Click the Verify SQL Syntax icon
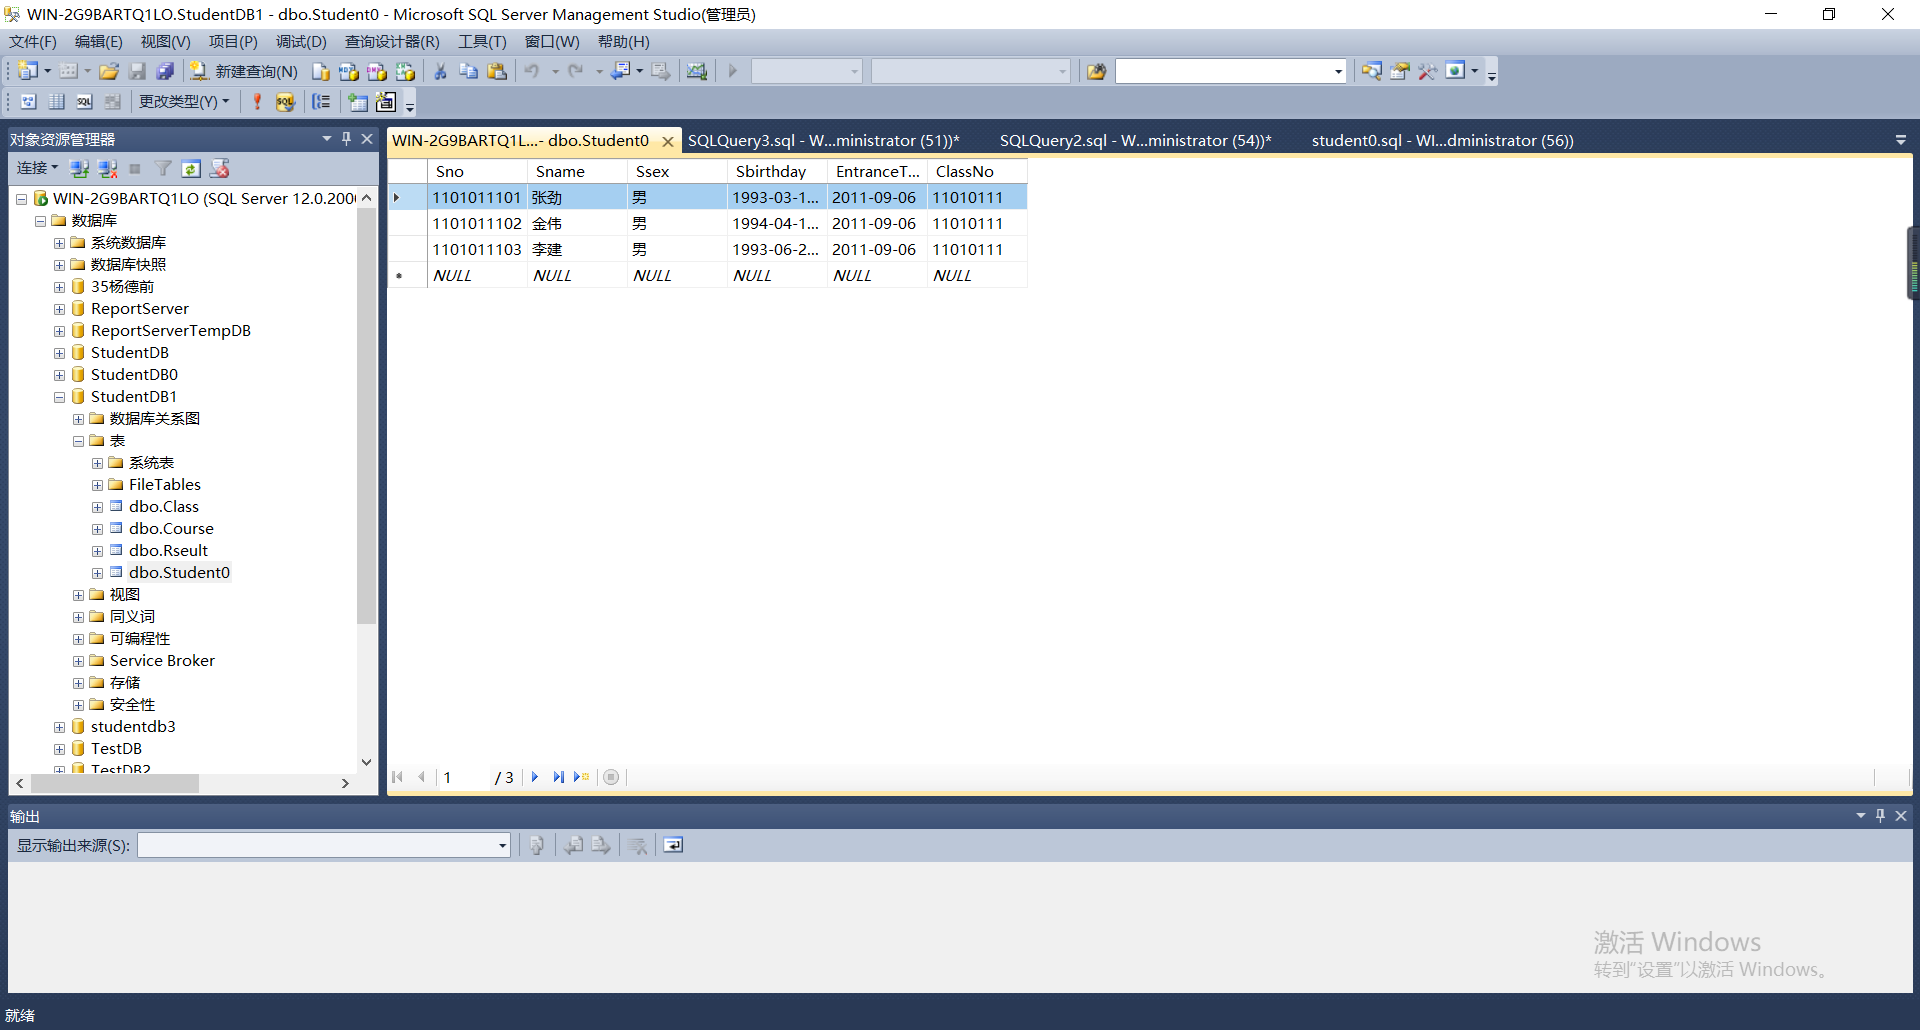1920x1030 pixels. click(x=285, y=101)
